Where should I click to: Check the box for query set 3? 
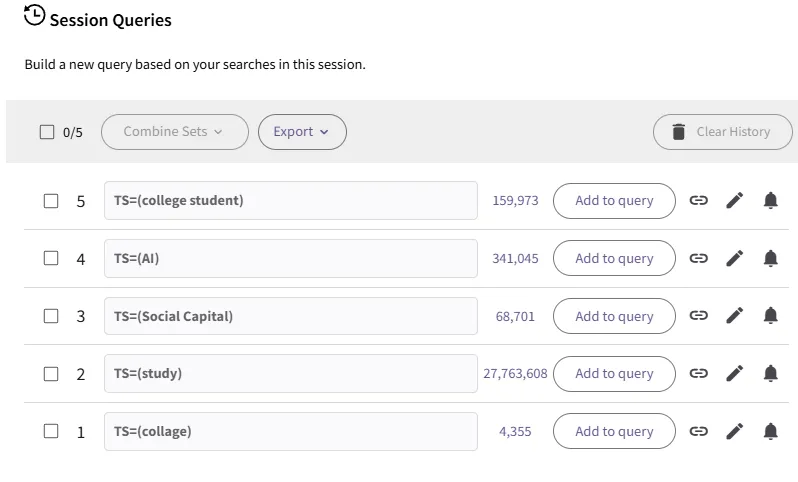[x=51, y=316]
